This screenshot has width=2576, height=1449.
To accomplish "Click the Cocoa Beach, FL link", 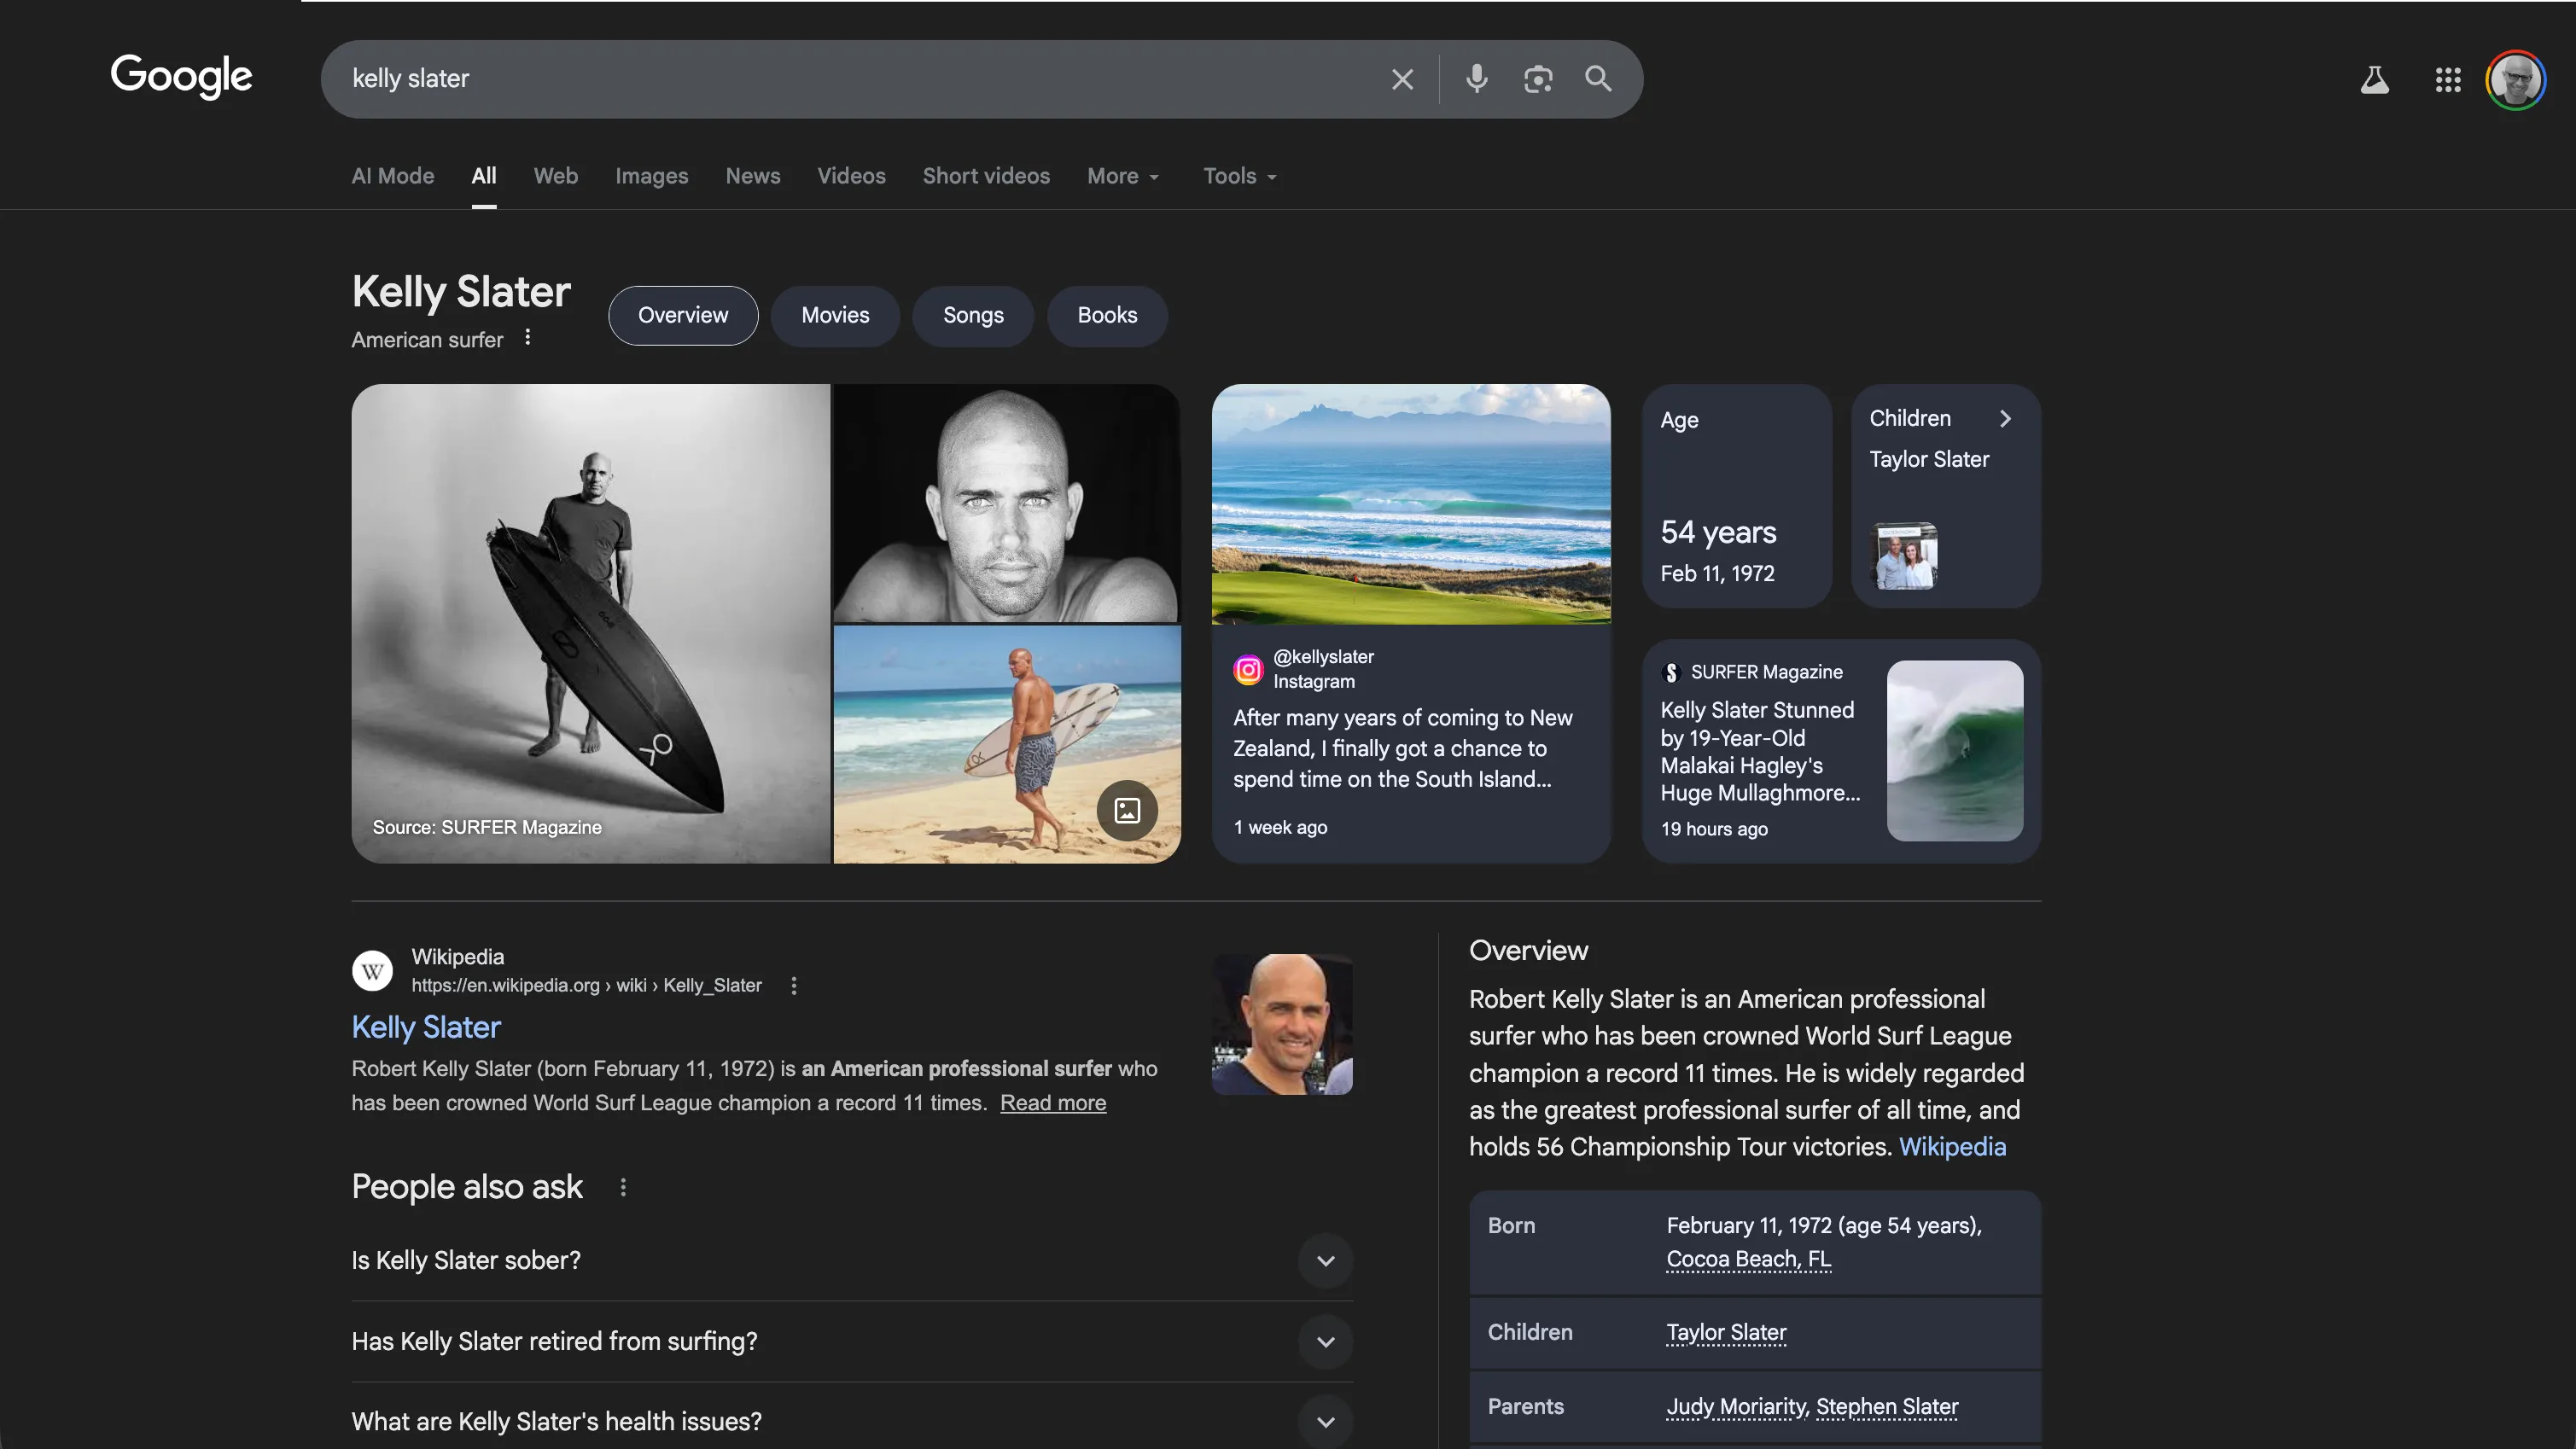I will 1748,1259.
